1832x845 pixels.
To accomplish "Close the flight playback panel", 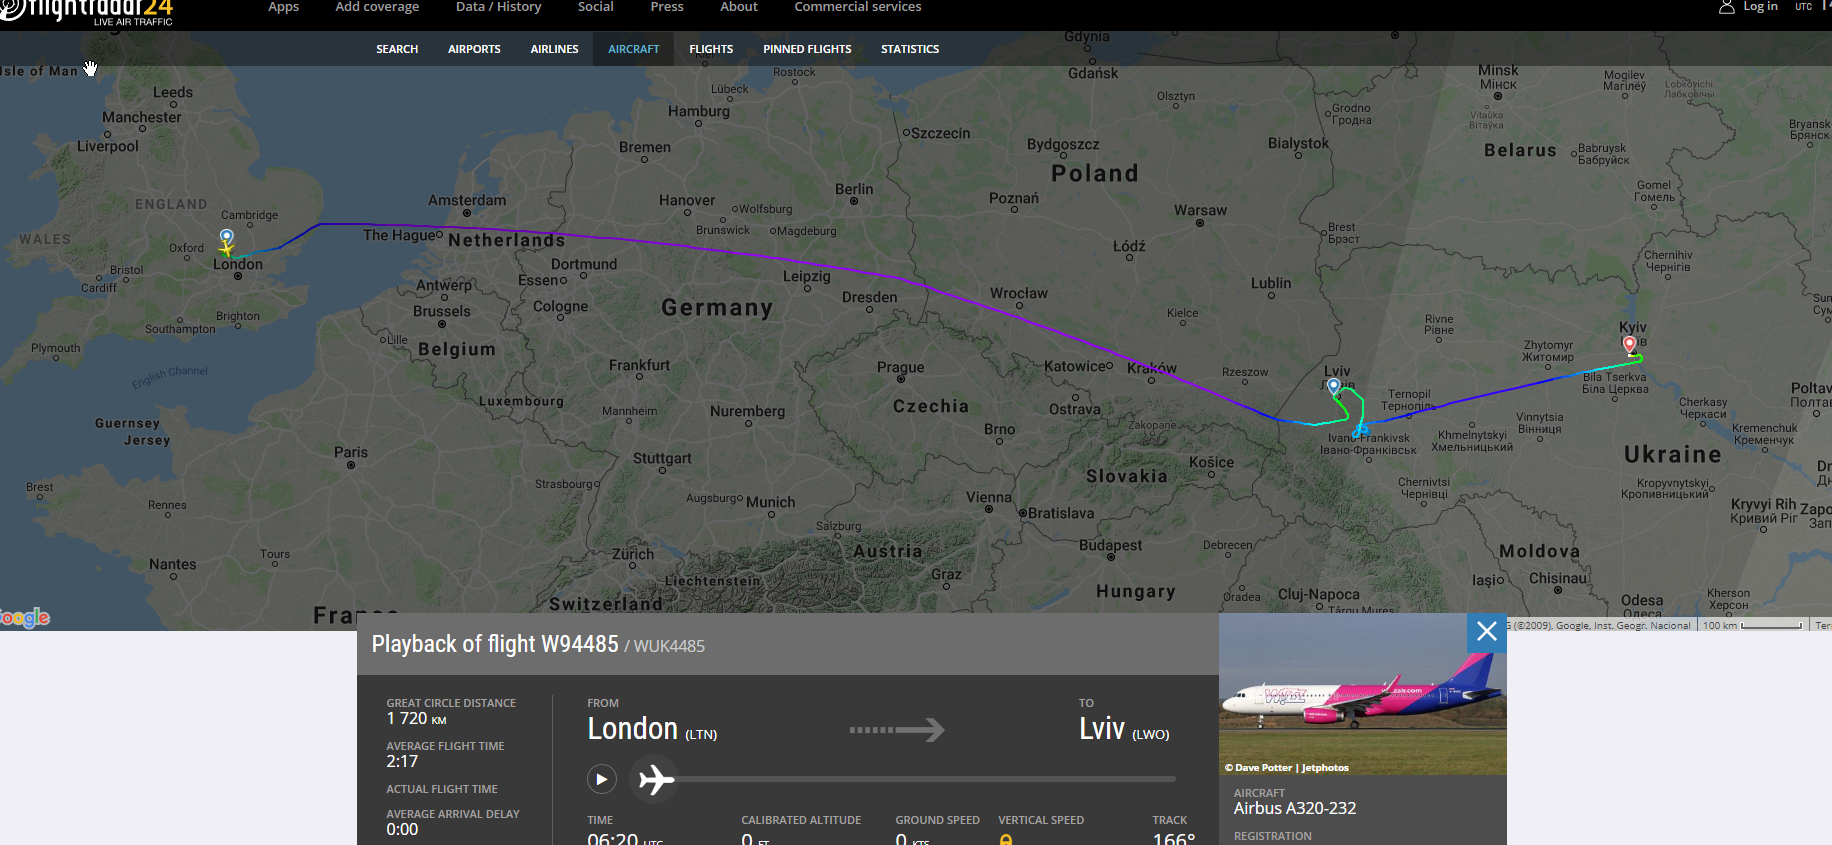I will point(1487,631).
